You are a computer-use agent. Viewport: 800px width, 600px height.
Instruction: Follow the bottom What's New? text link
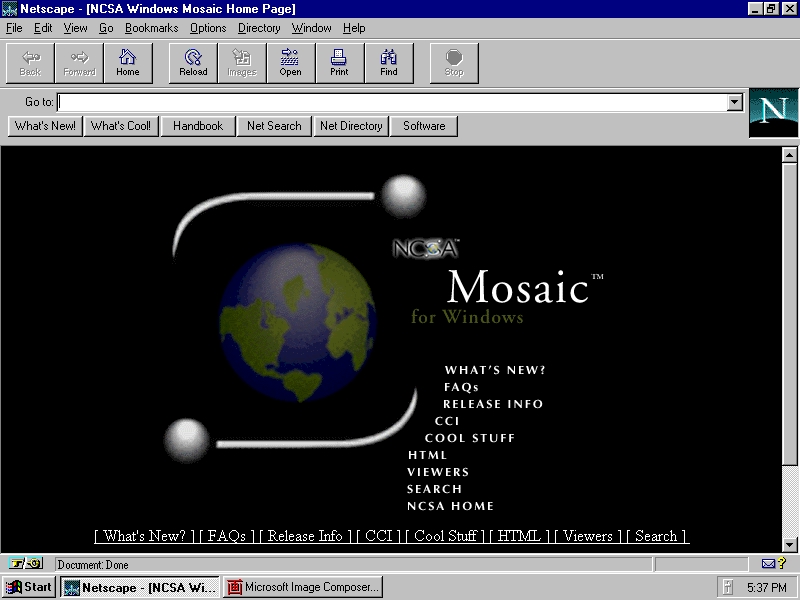point(144,536)
